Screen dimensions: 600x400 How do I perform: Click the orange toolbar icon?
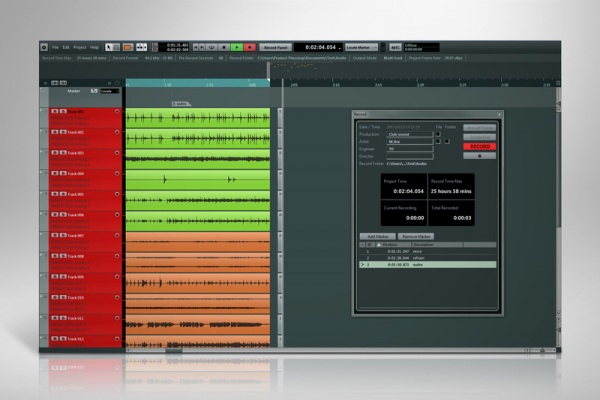pos(128,47)
